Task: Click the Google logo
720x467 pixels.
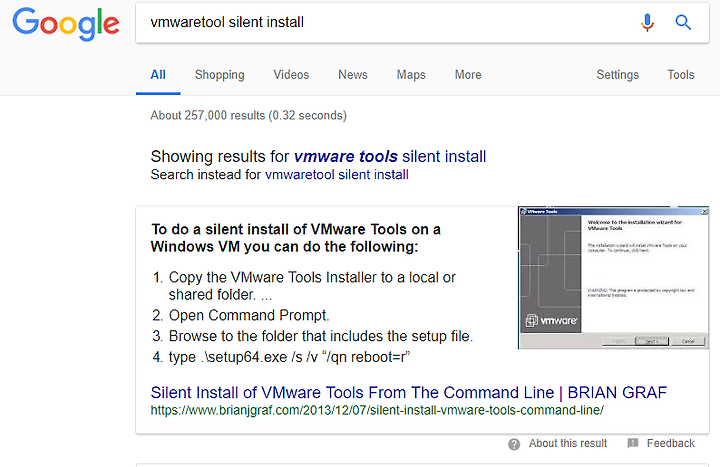Action: pyautogui.click(x=66, y=24)
